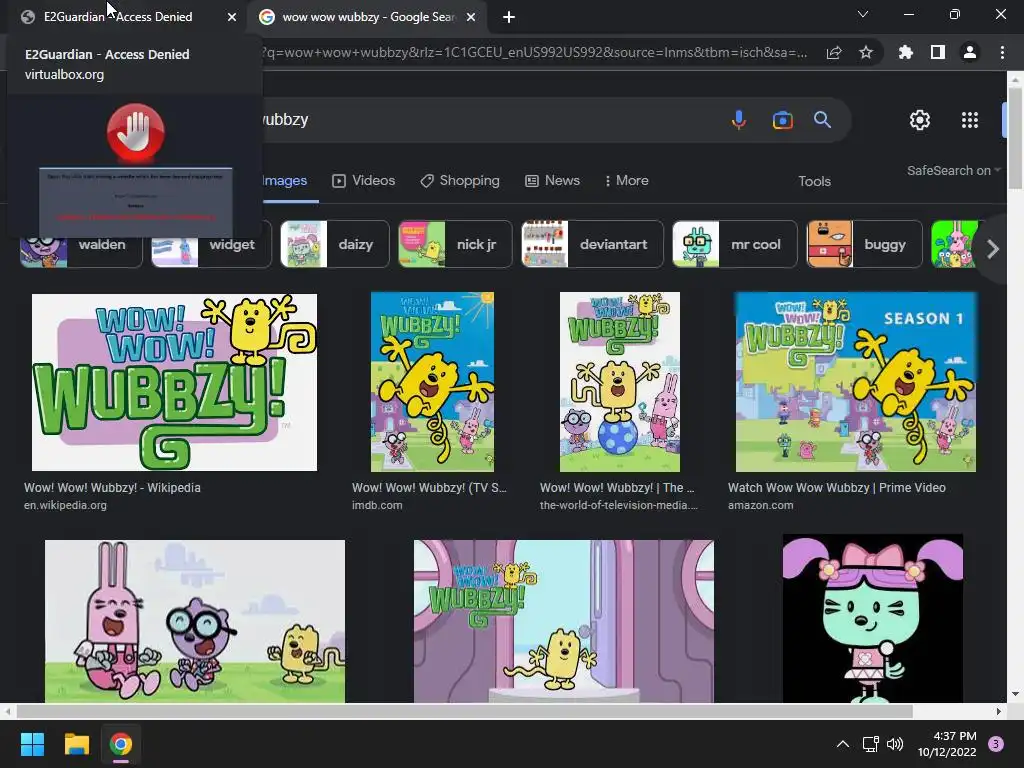The image size is (1024, 768).
Task: Open 'Watch Wow Wow Wubbzy | Prime Video' link
Action: click(x=837, y=488)
